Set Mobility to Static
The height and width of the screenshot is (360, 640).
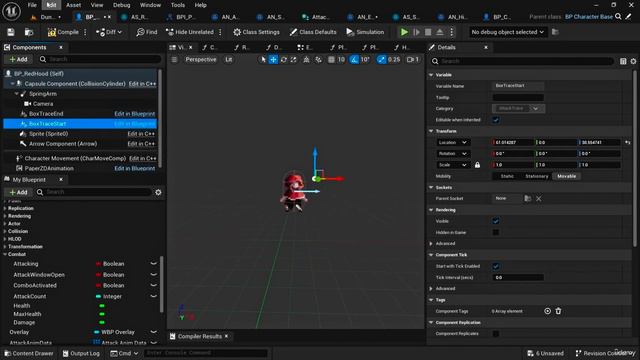click(x=507, y=176)
